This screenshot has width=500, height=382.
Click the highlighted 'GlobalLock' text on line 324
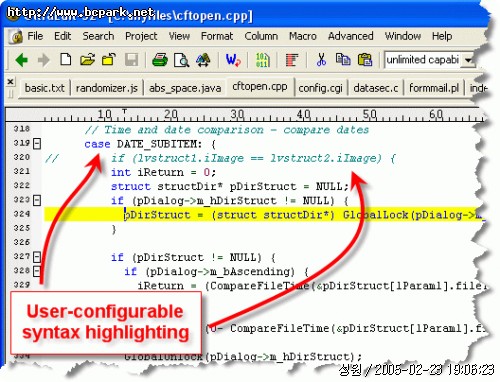pos(376,215)
